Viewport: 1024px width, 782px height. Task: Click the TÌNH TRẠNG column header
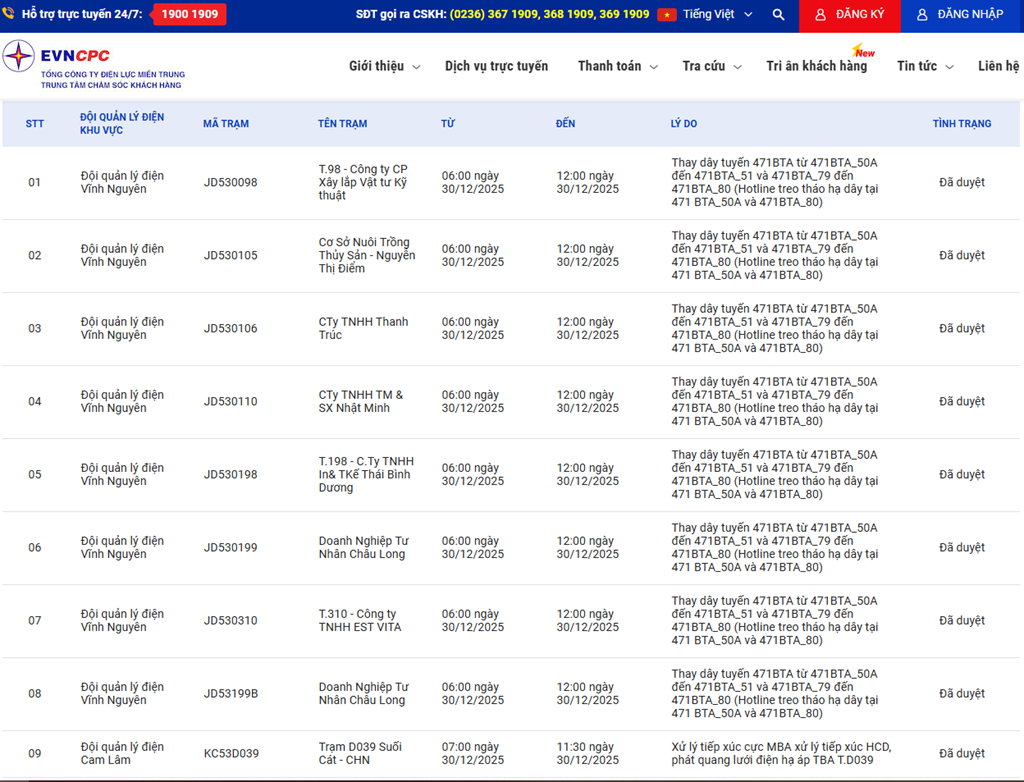point(961,124)
